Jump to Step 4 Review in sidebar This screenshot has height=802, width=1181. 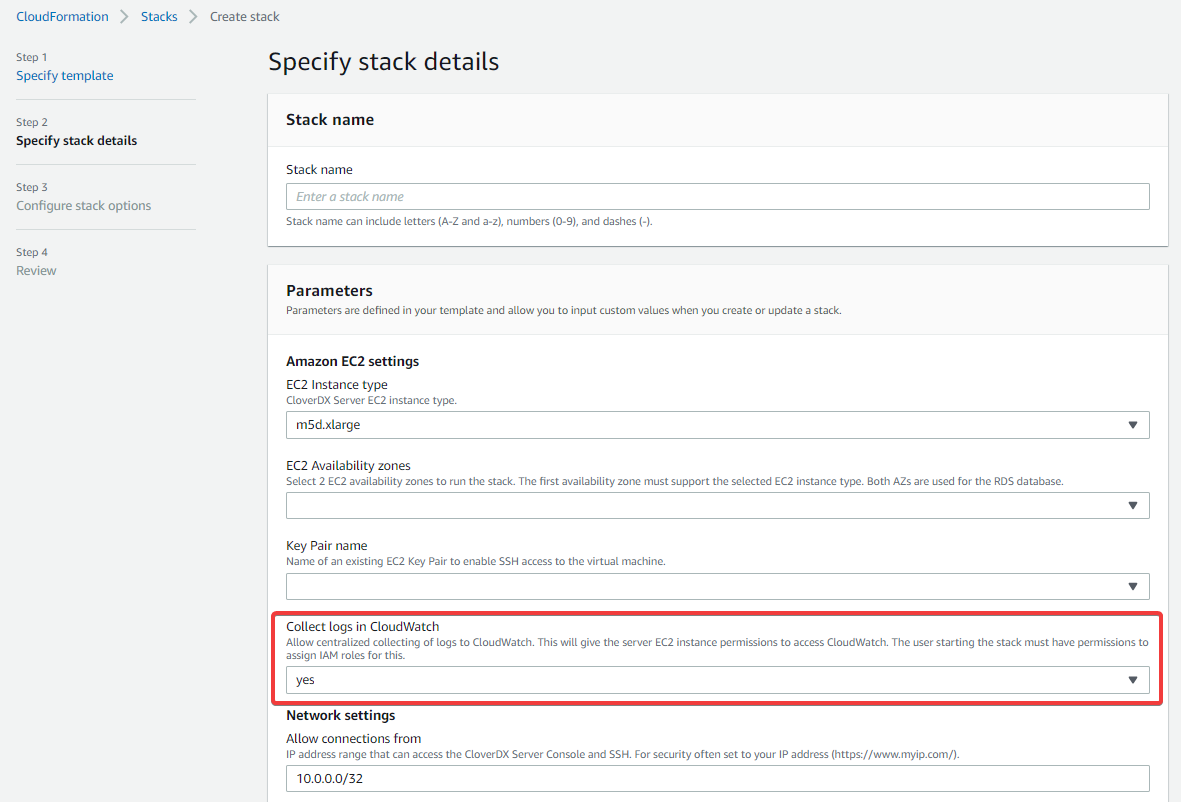click(36, 270)
